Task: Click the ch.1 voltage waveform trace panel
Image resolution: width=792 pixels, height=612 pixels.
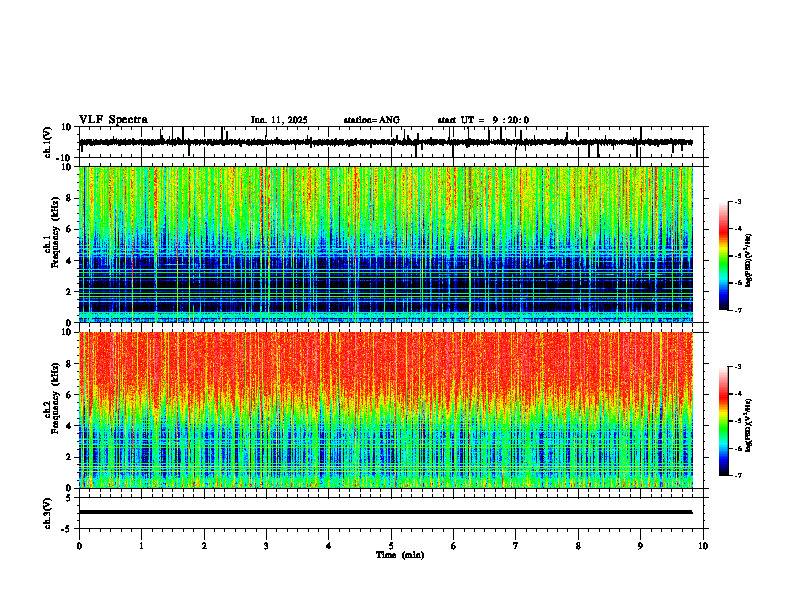Action: (393, 142)
